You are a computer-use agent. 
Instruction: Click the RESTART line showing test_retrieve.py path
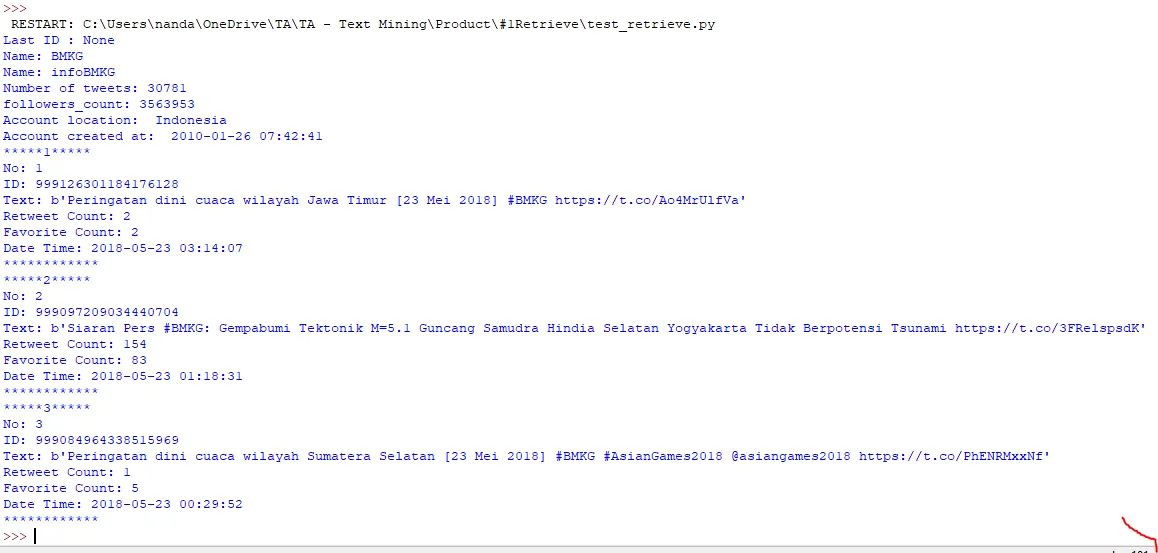(363, 24)
